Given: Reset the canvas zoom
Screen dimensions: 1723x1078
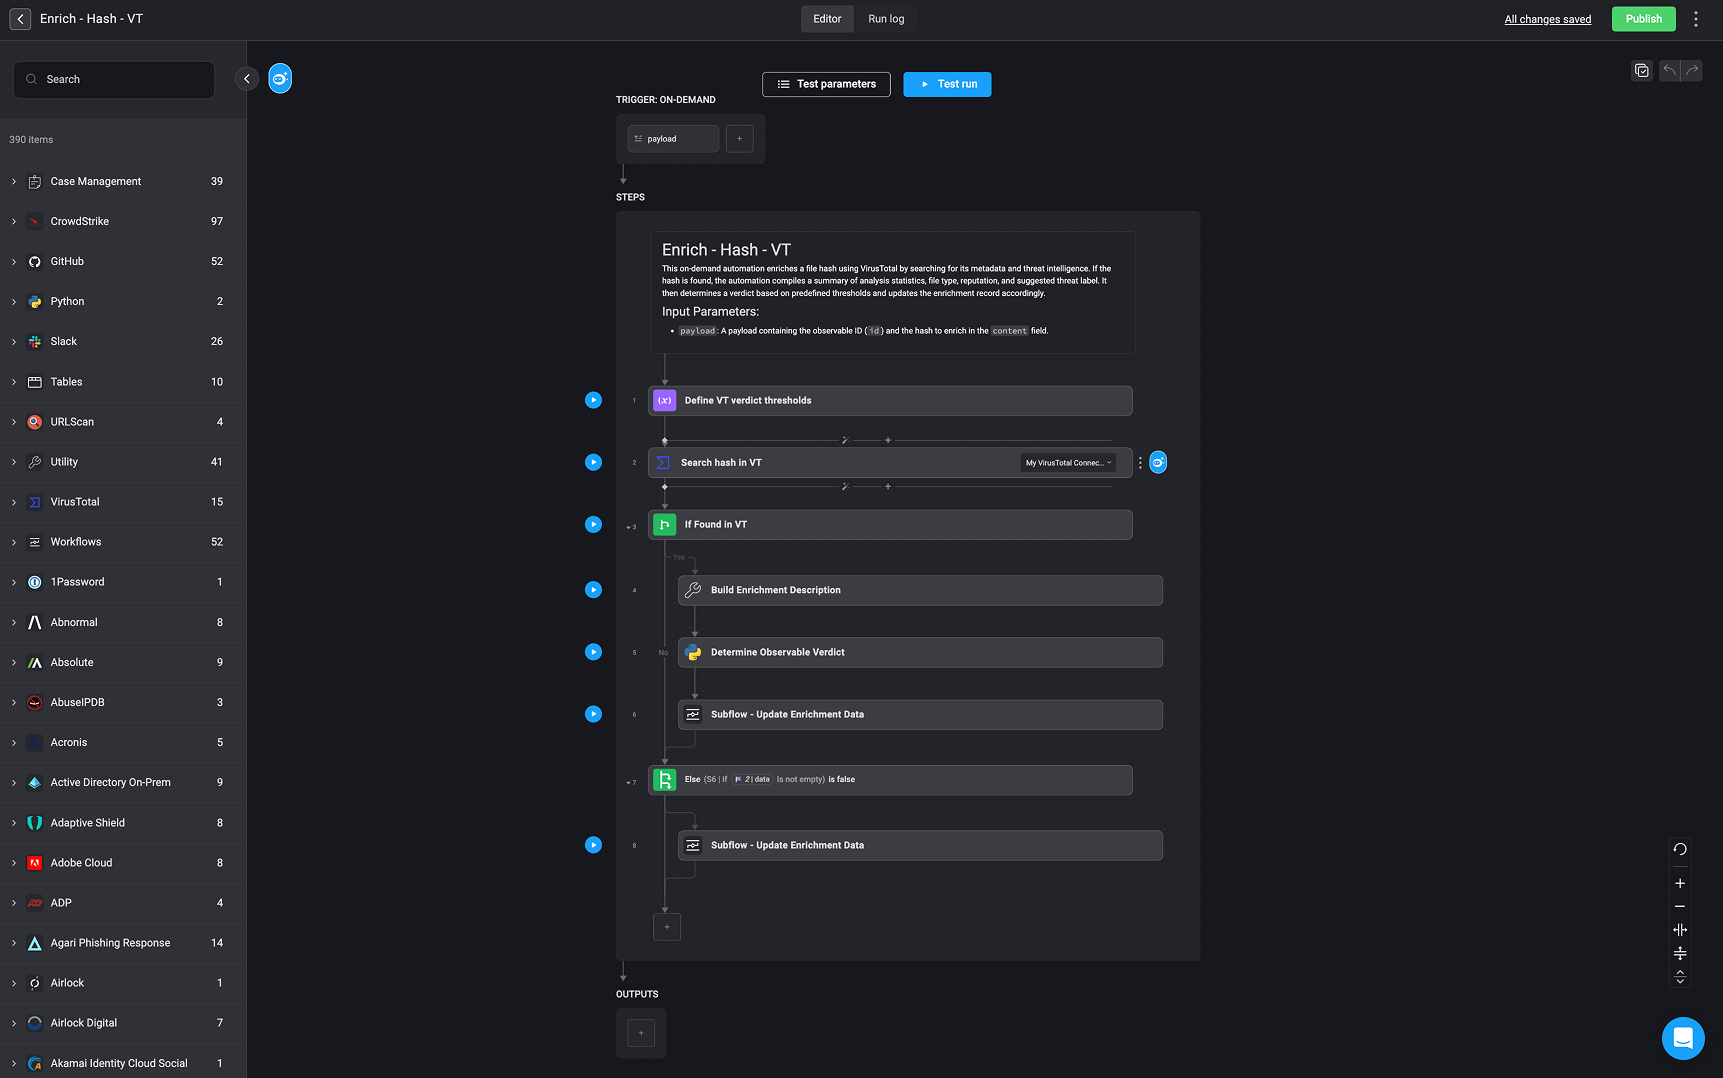Looking at the screenshot, I should pyautogui.click(x=1680, y=849).
